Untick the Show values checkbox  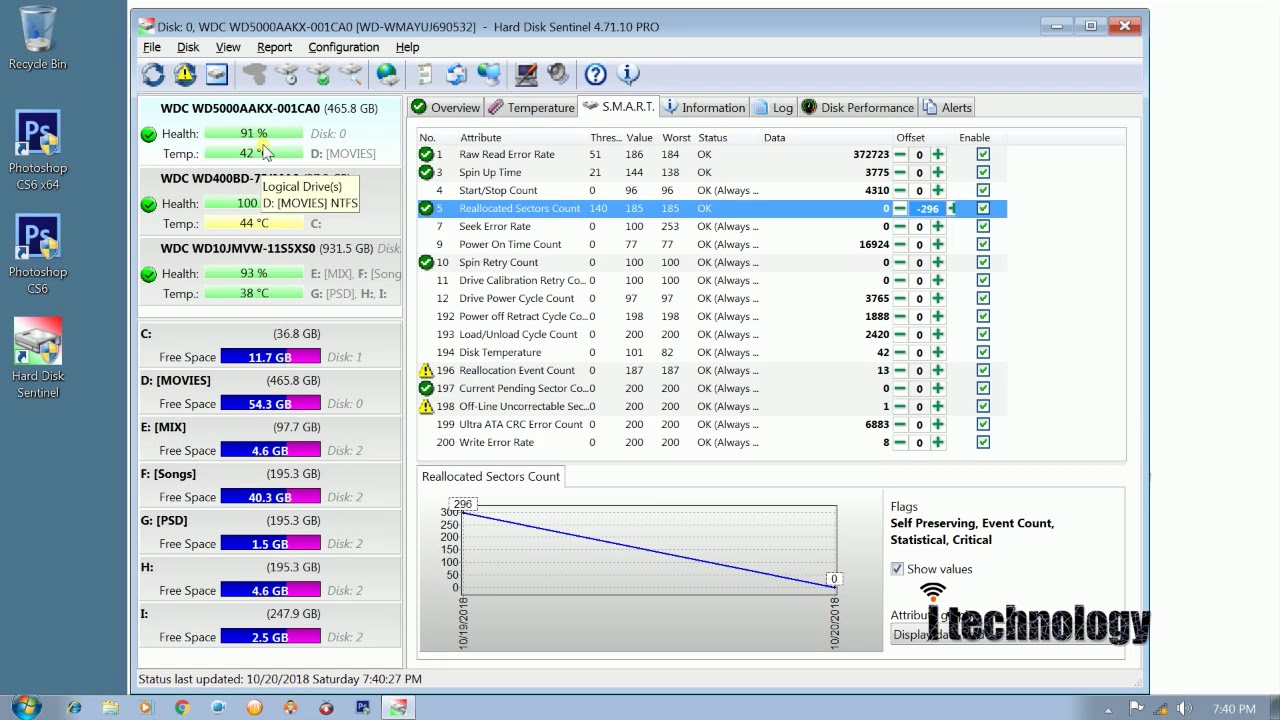click(897, 569)
